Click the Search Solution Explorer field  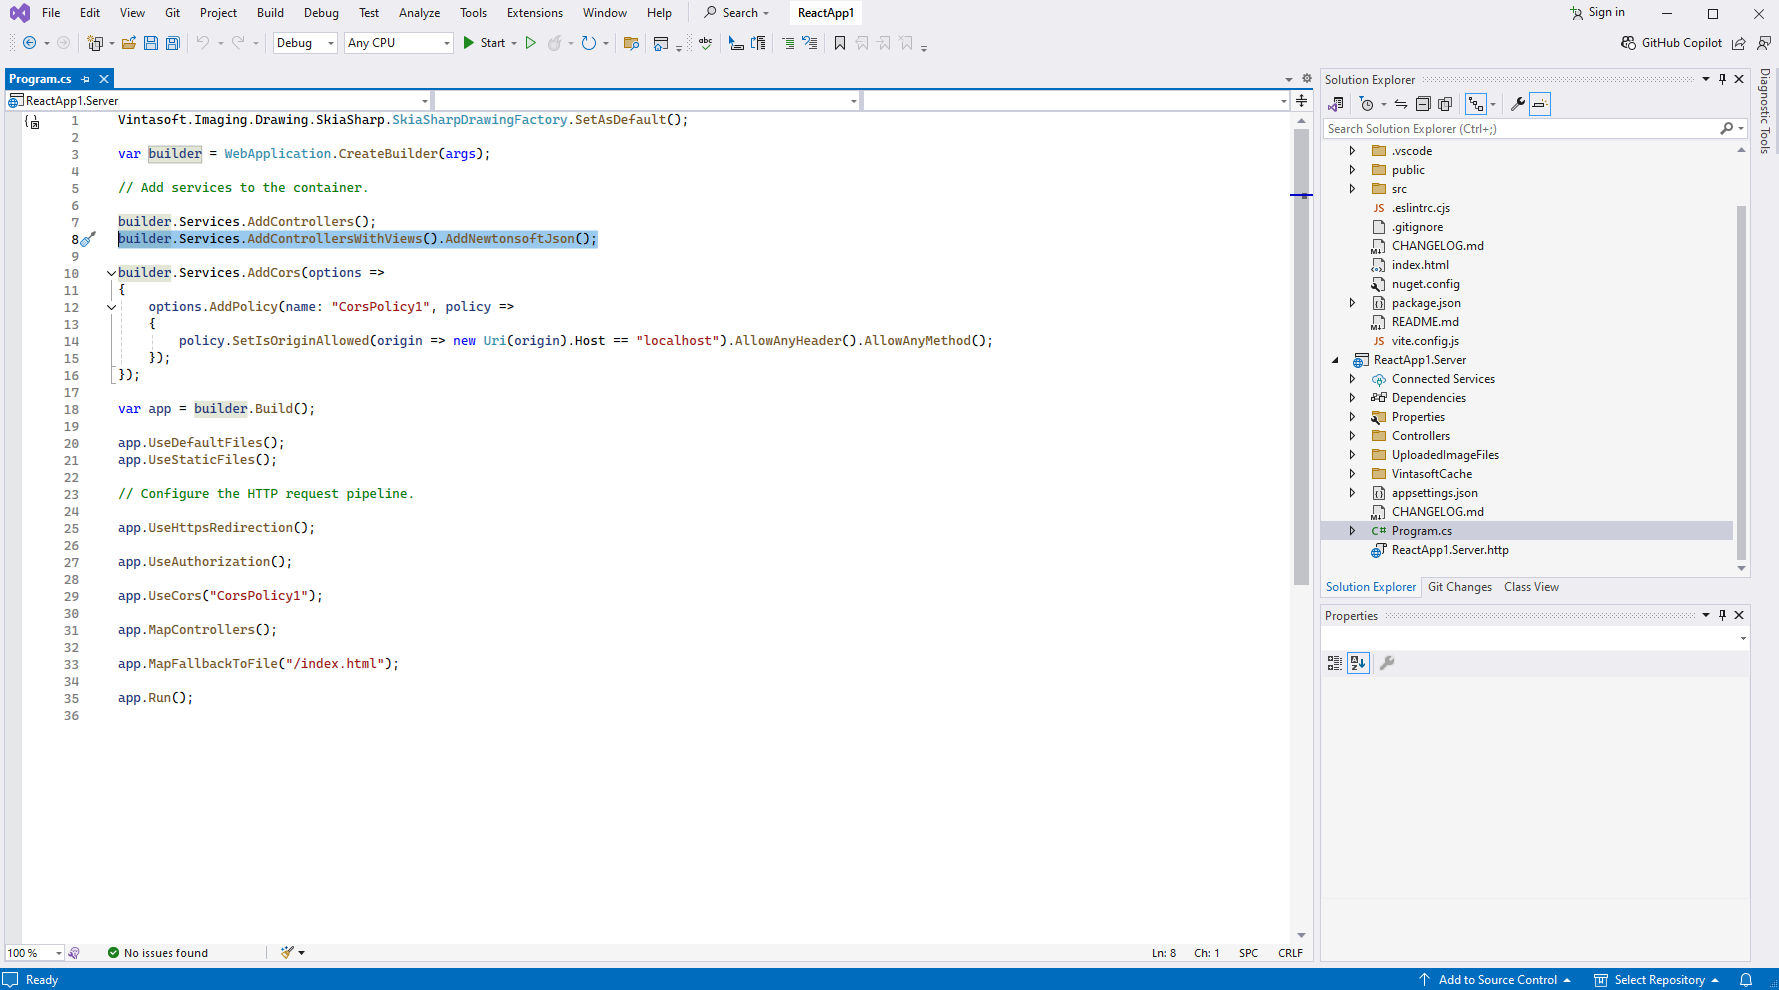[1520, 129]
